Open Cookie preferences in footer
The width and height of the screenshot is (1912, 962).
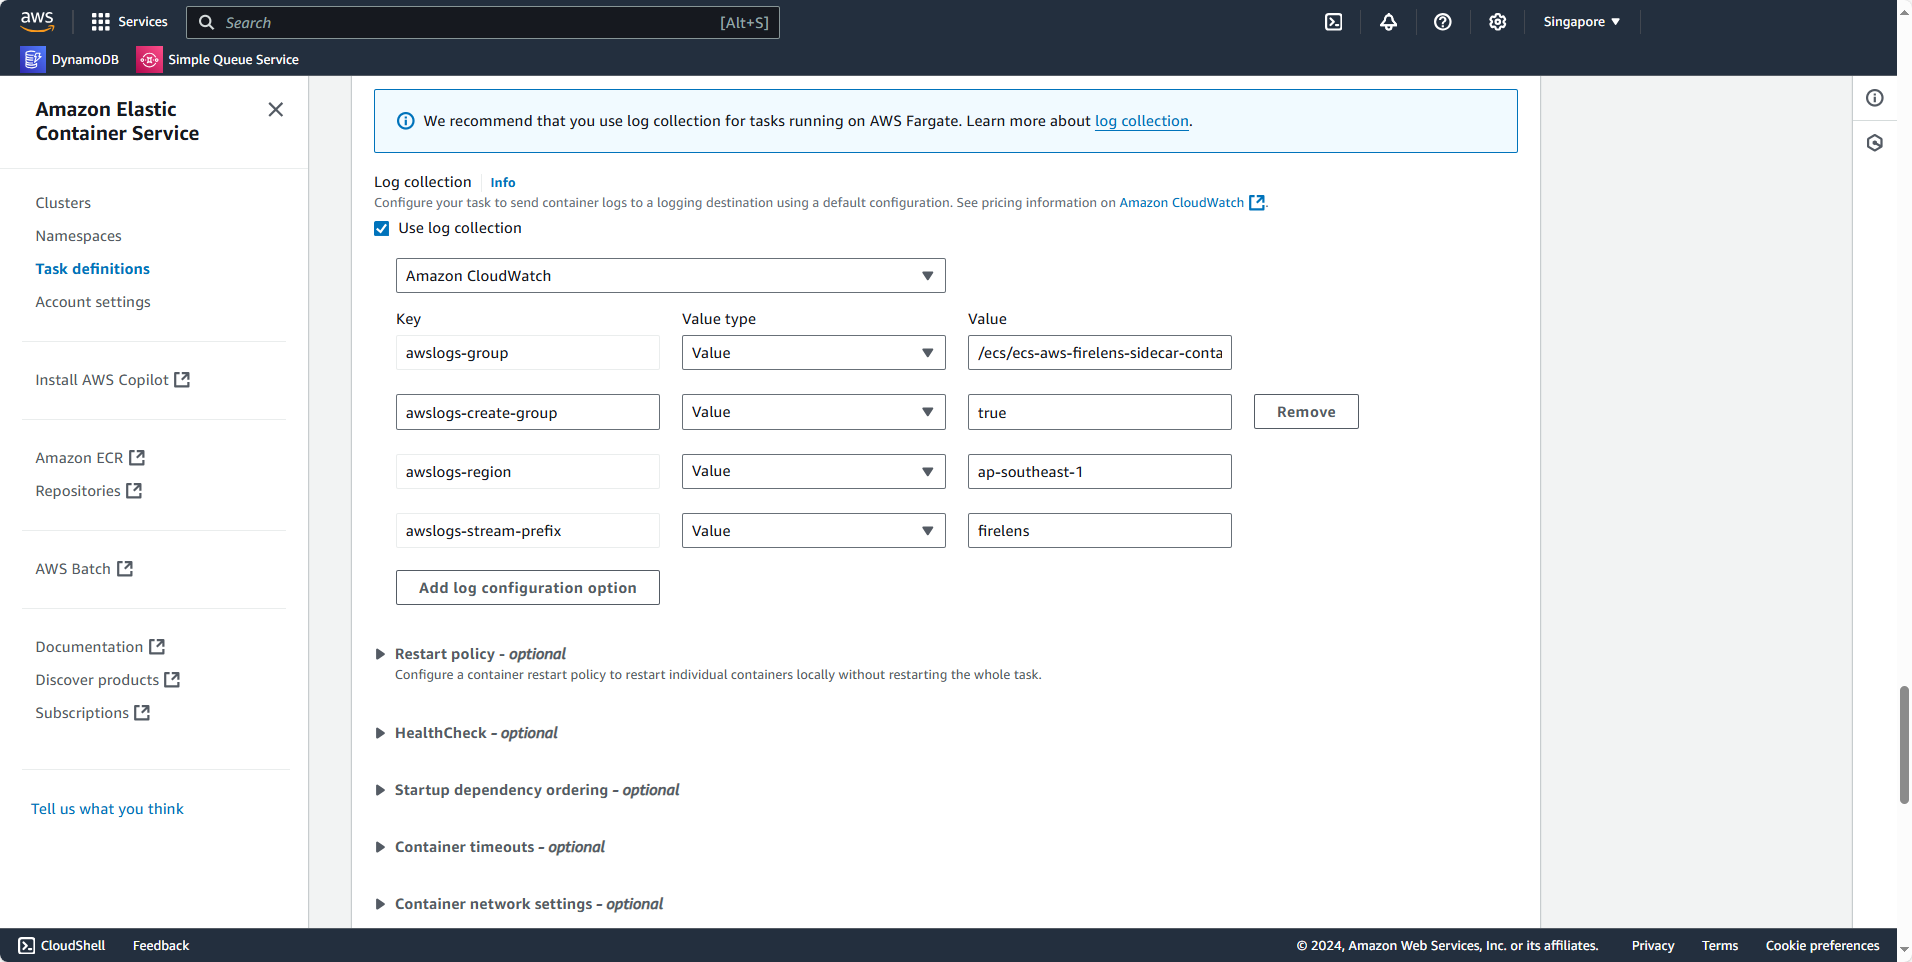point(1822,946)
